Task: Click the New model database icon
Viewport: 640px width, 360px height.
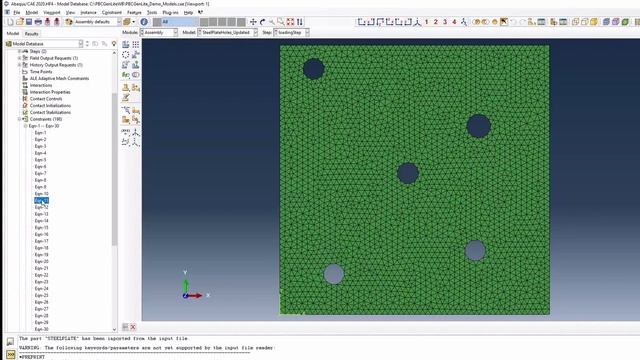Action: (10, 22)
